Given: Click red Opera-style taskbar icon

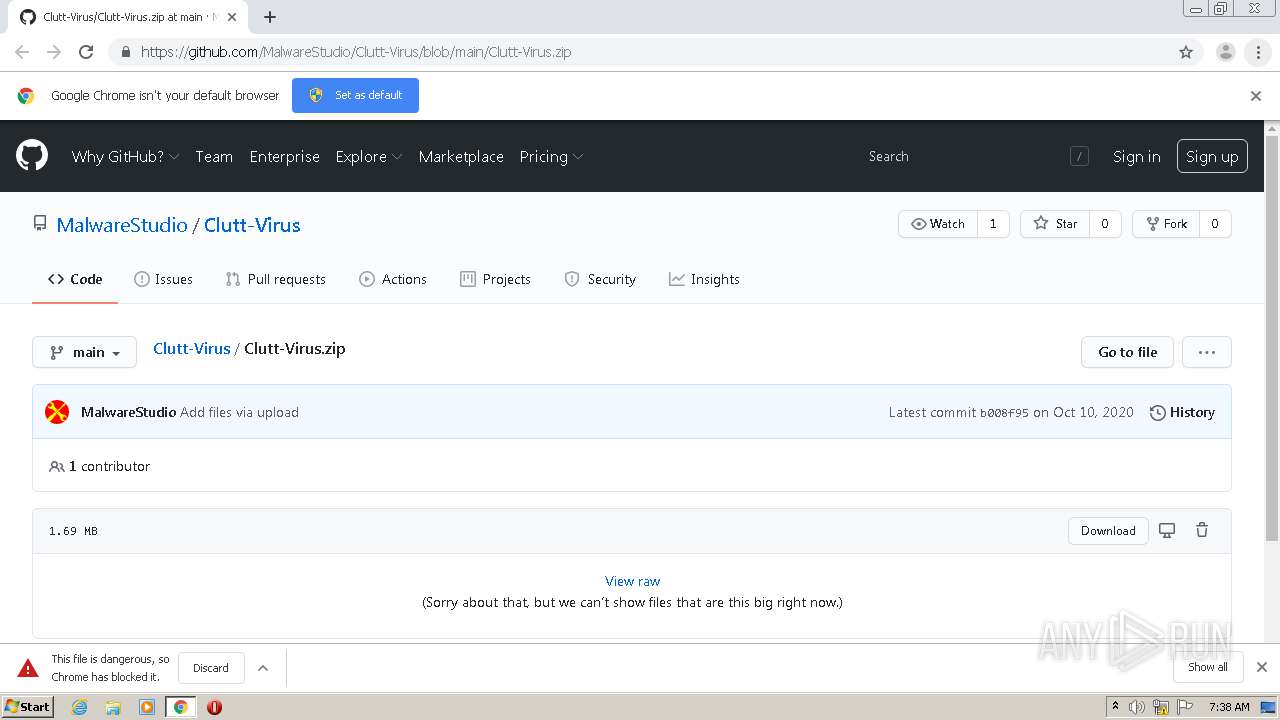Looking at the screenshot, I should pos(214,707).
